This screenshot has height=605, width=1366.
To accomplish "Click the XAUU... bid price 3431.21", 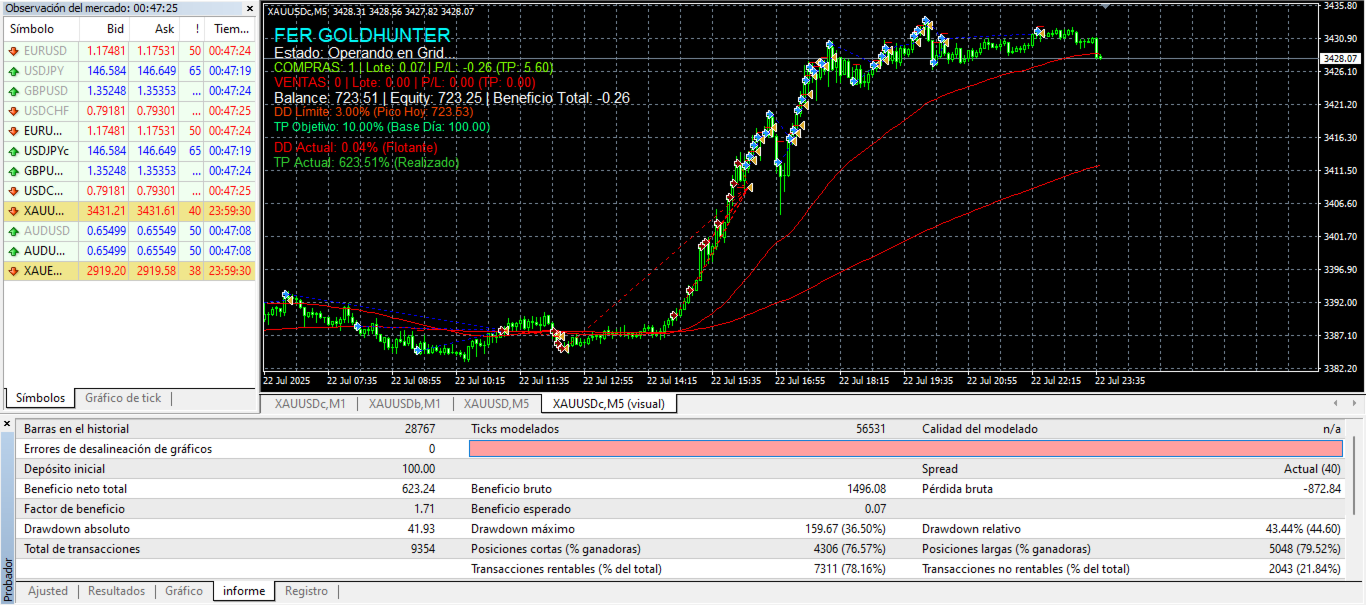I will tap(106, 211).
